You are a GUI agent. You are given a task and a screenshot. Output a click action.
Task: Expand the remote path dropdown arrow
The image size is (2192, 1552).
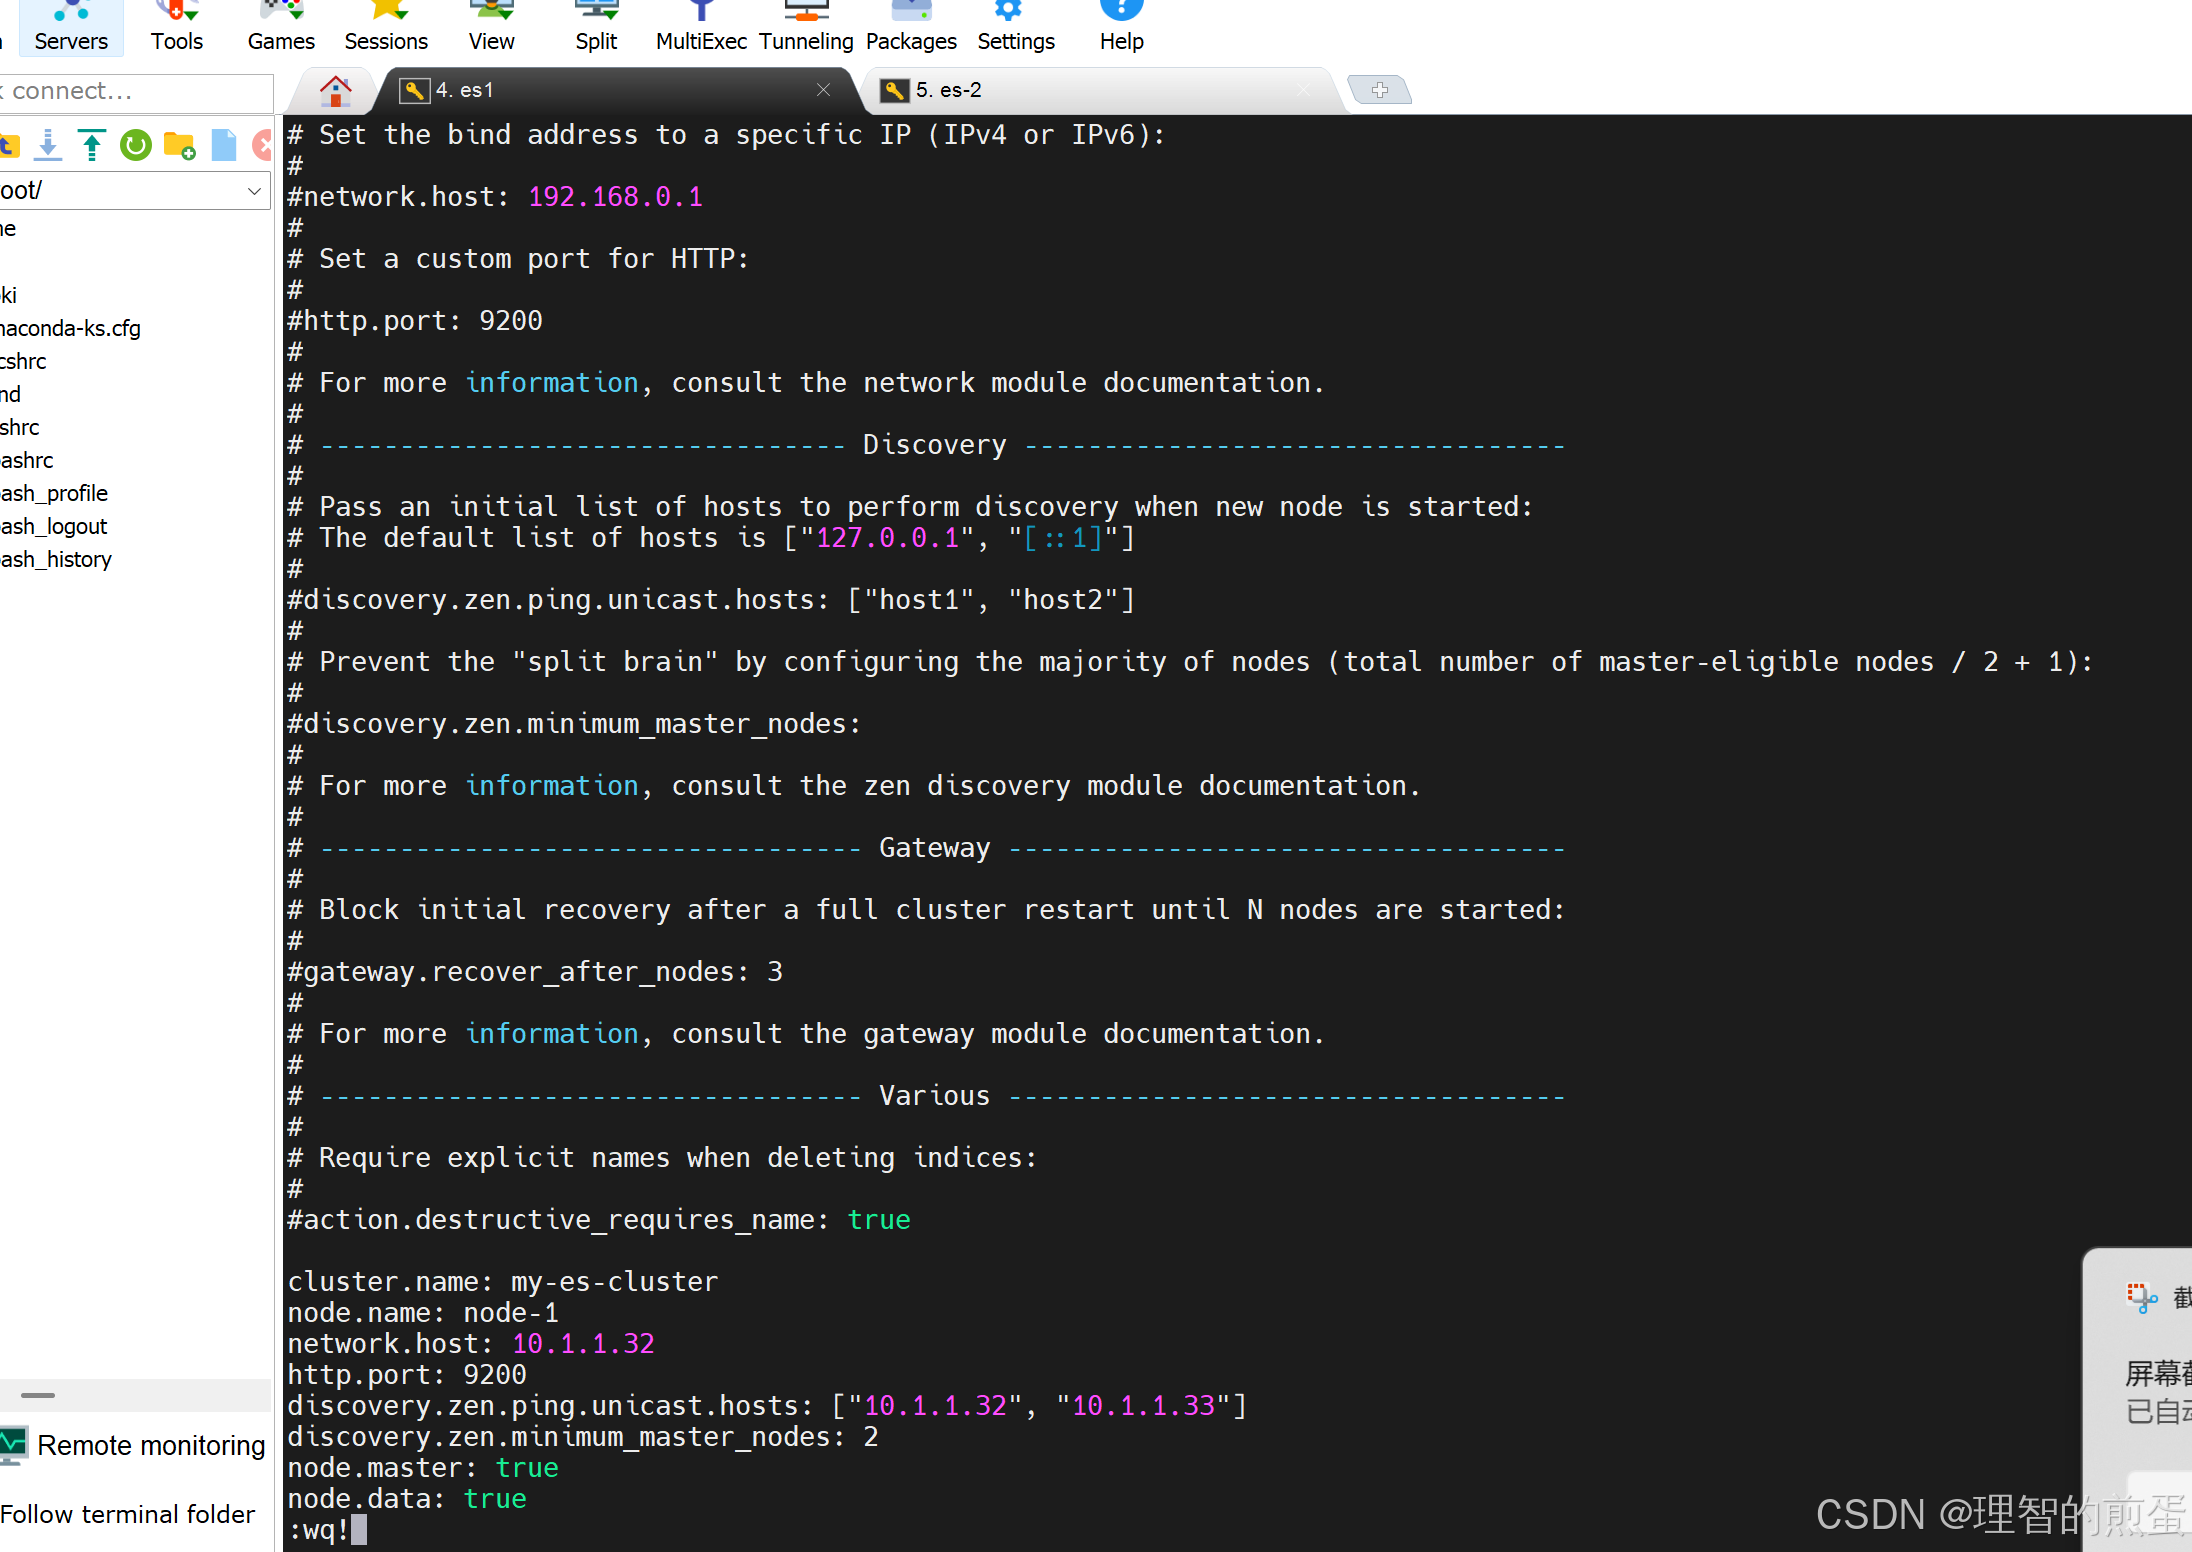pos(254,190)
